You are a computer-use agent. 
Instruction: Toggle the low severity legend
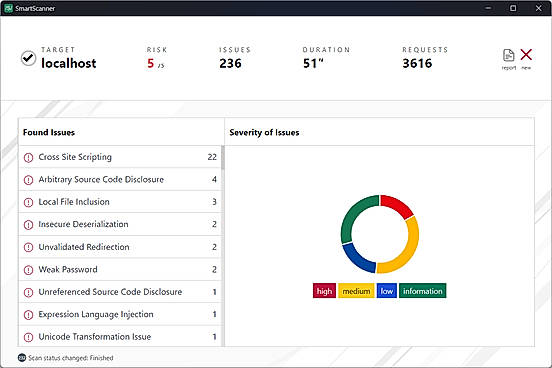point(387,291)
